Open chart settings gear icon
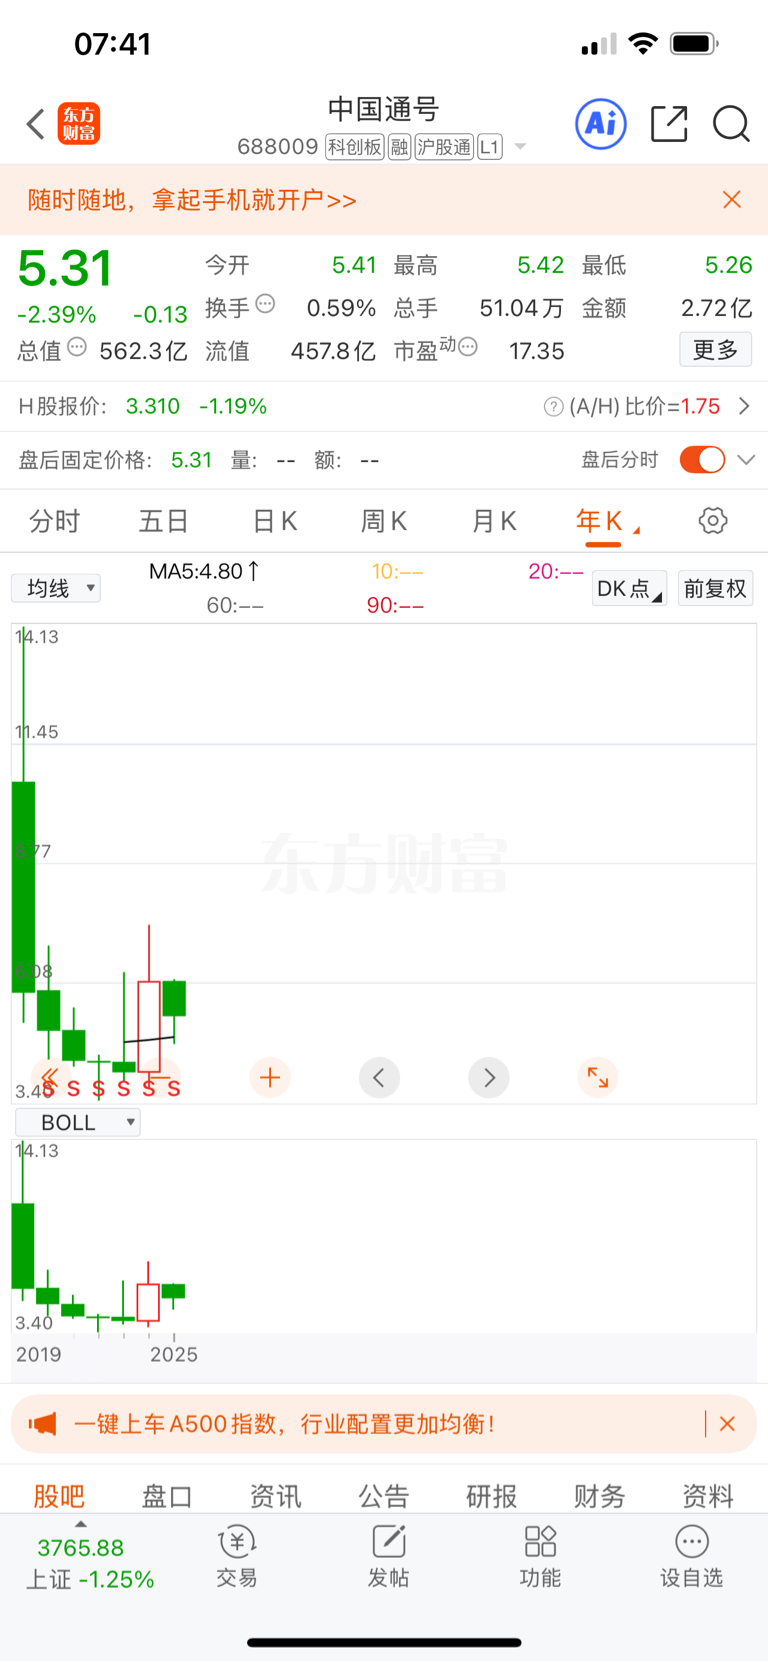The width and height of the screenshot is (768, 1662). click(713, 520)
